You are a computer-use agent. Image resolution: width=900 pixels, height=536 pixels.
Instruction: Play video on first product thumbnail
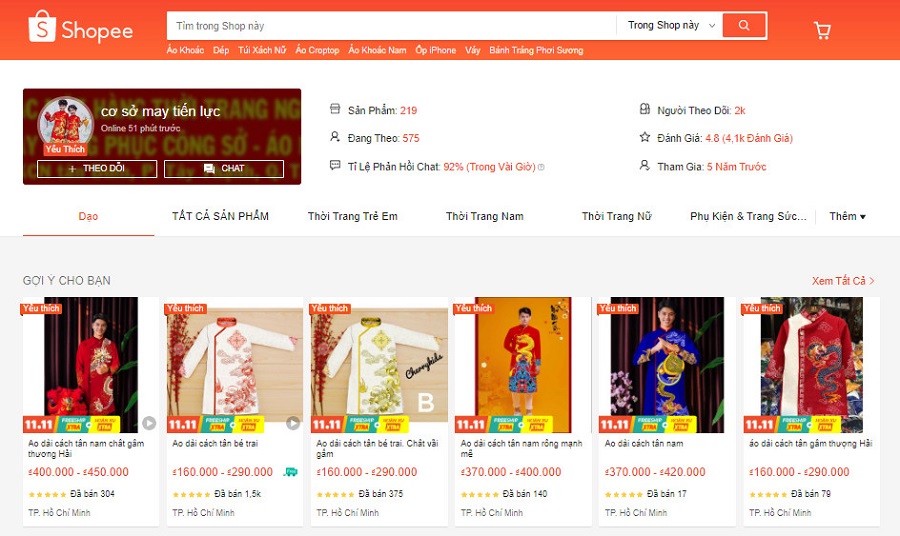pos(149,423)
